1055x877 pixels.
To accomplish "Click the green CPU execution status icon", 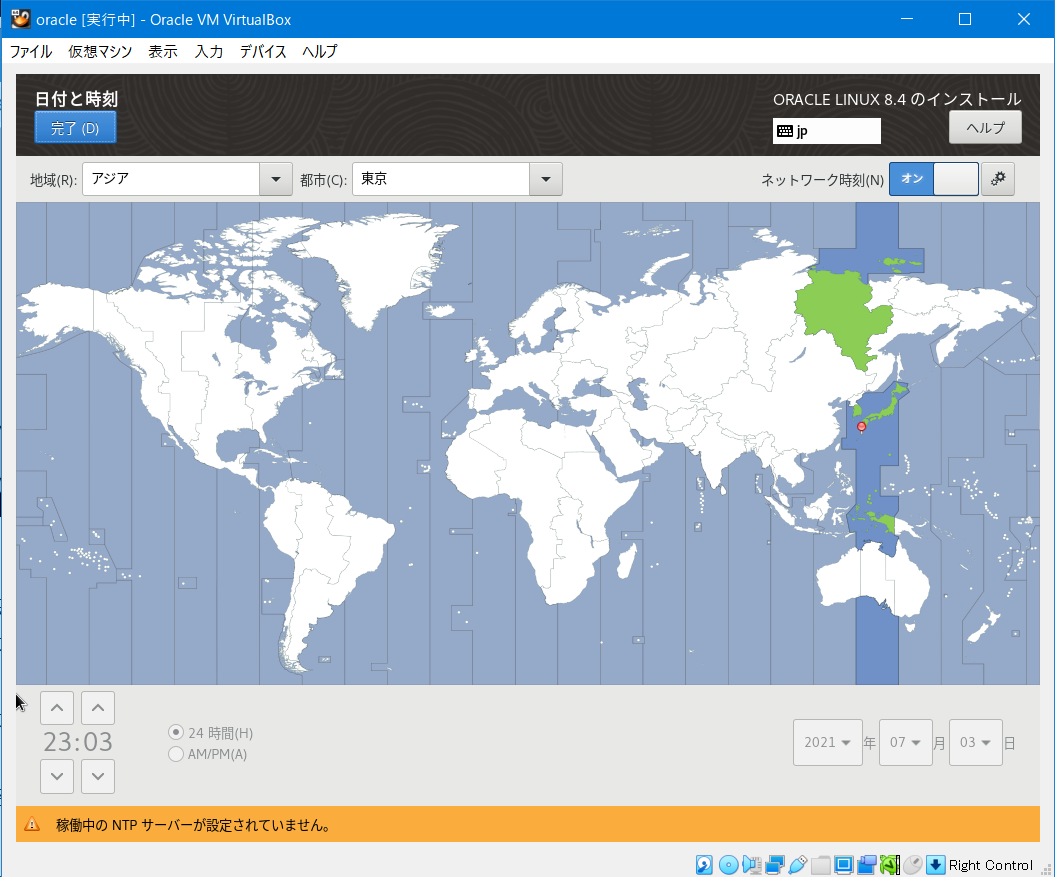I will tap(889, 865).
